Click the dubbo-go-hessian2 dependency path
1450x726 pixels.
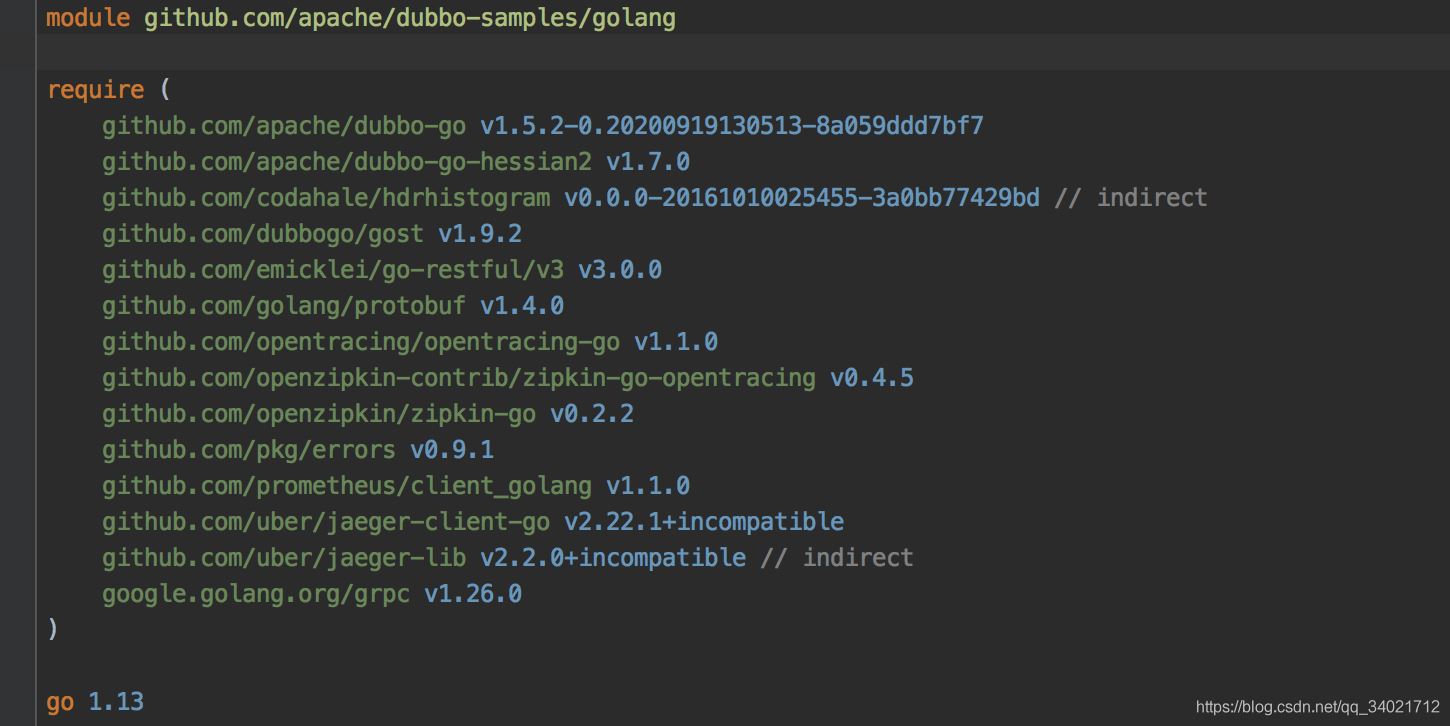coord(346,162)
